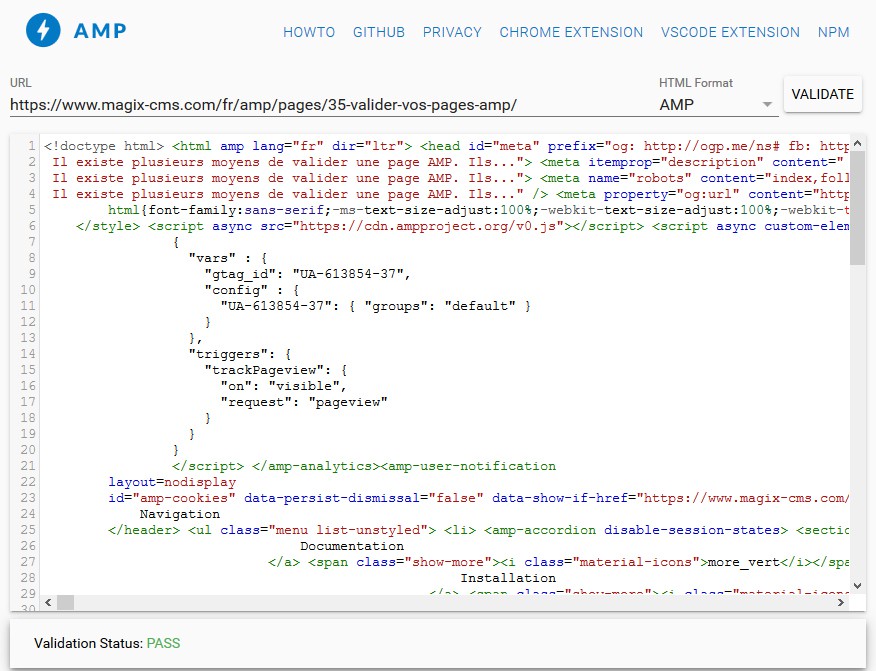Click the scroll up arrow in editor
Image resolution: width=876 pixels, height=671 pixels.
pyautogui.click(x=857, y=143)
